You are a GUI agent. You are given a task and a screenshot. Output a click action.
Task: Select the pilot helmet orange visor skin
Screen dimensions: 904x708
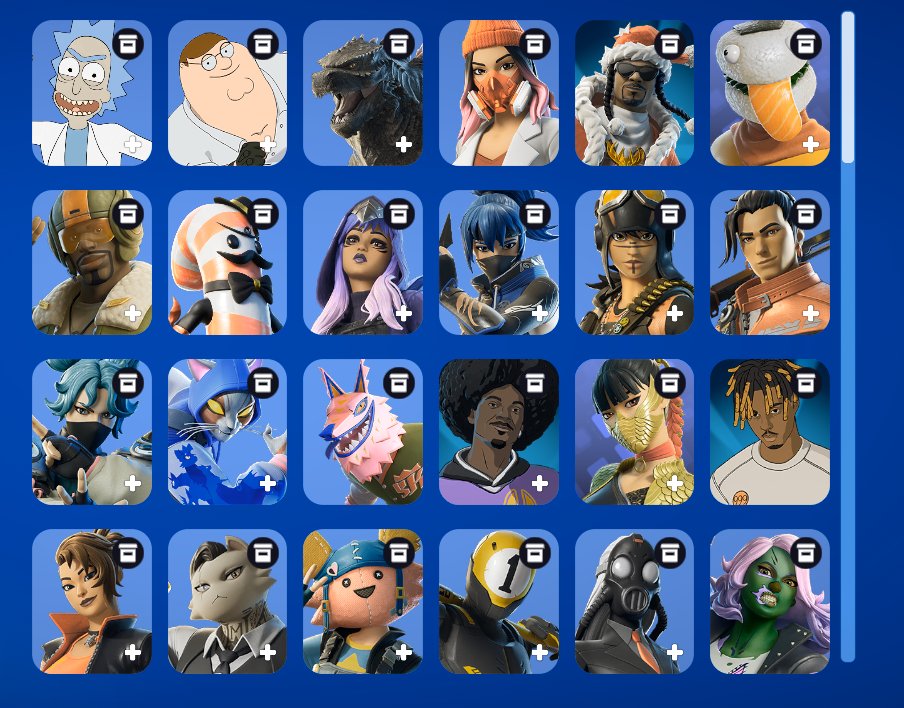pos(92,262)
